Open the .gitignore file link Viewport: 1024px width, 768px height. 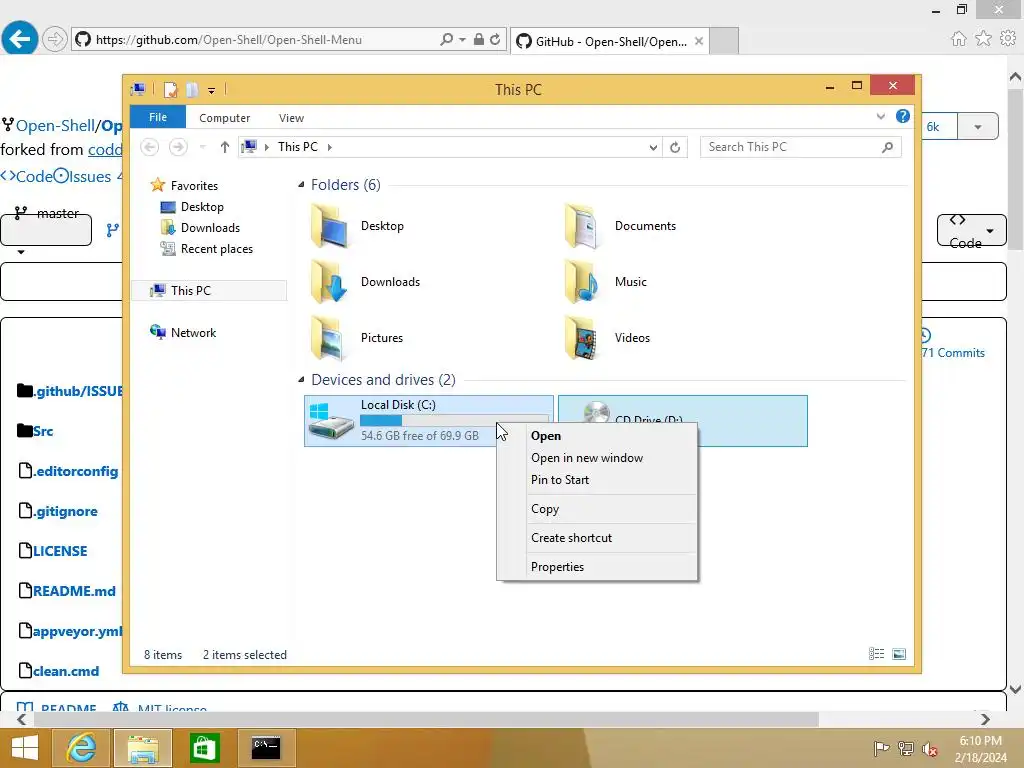tap(65, 511)
